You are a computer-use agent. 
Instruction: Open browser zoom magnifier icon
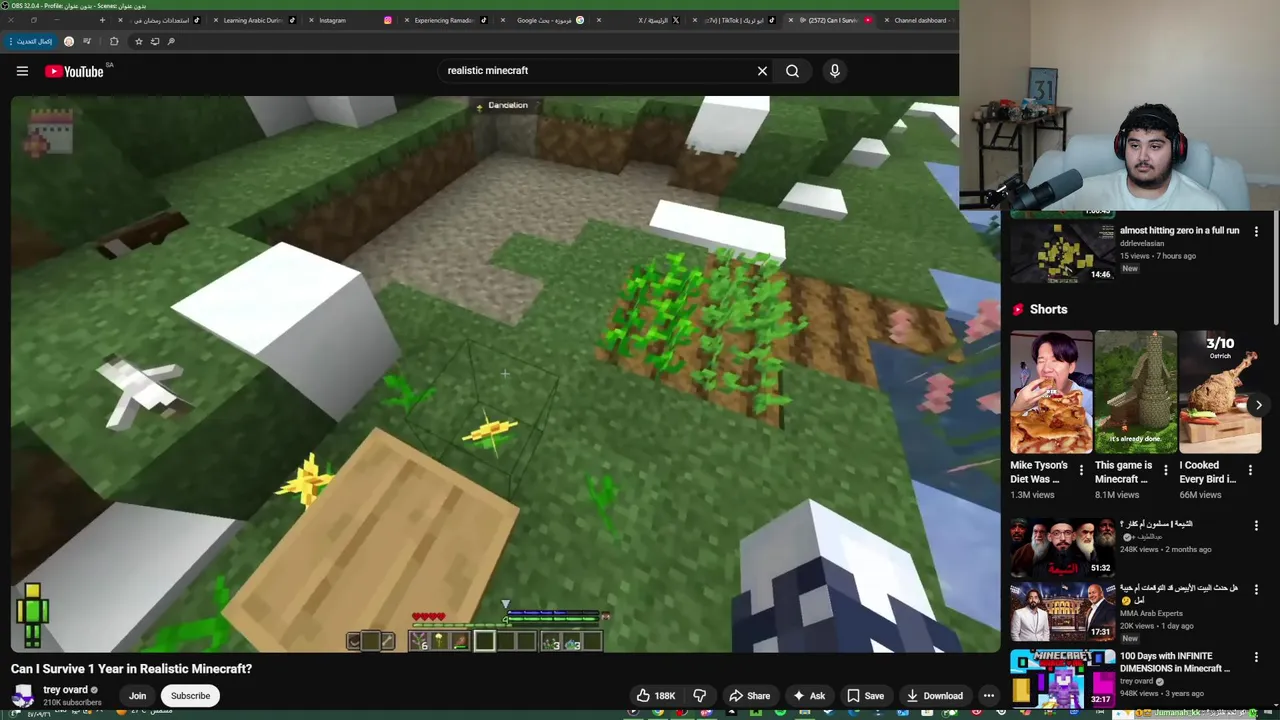(x=171, y=41)
